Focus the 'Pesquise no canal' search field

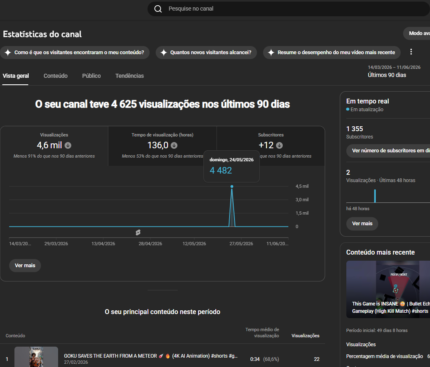point(289,9)
